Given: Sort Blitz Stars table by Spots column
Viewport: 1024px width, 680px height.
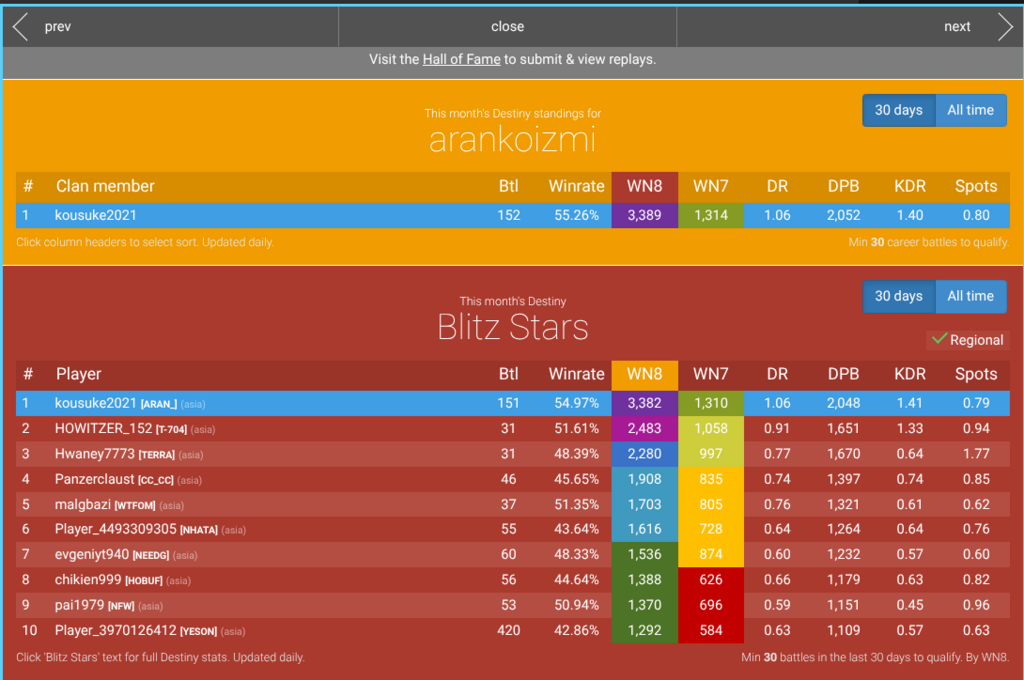Looking at the screenshot, I should (975, 374).
